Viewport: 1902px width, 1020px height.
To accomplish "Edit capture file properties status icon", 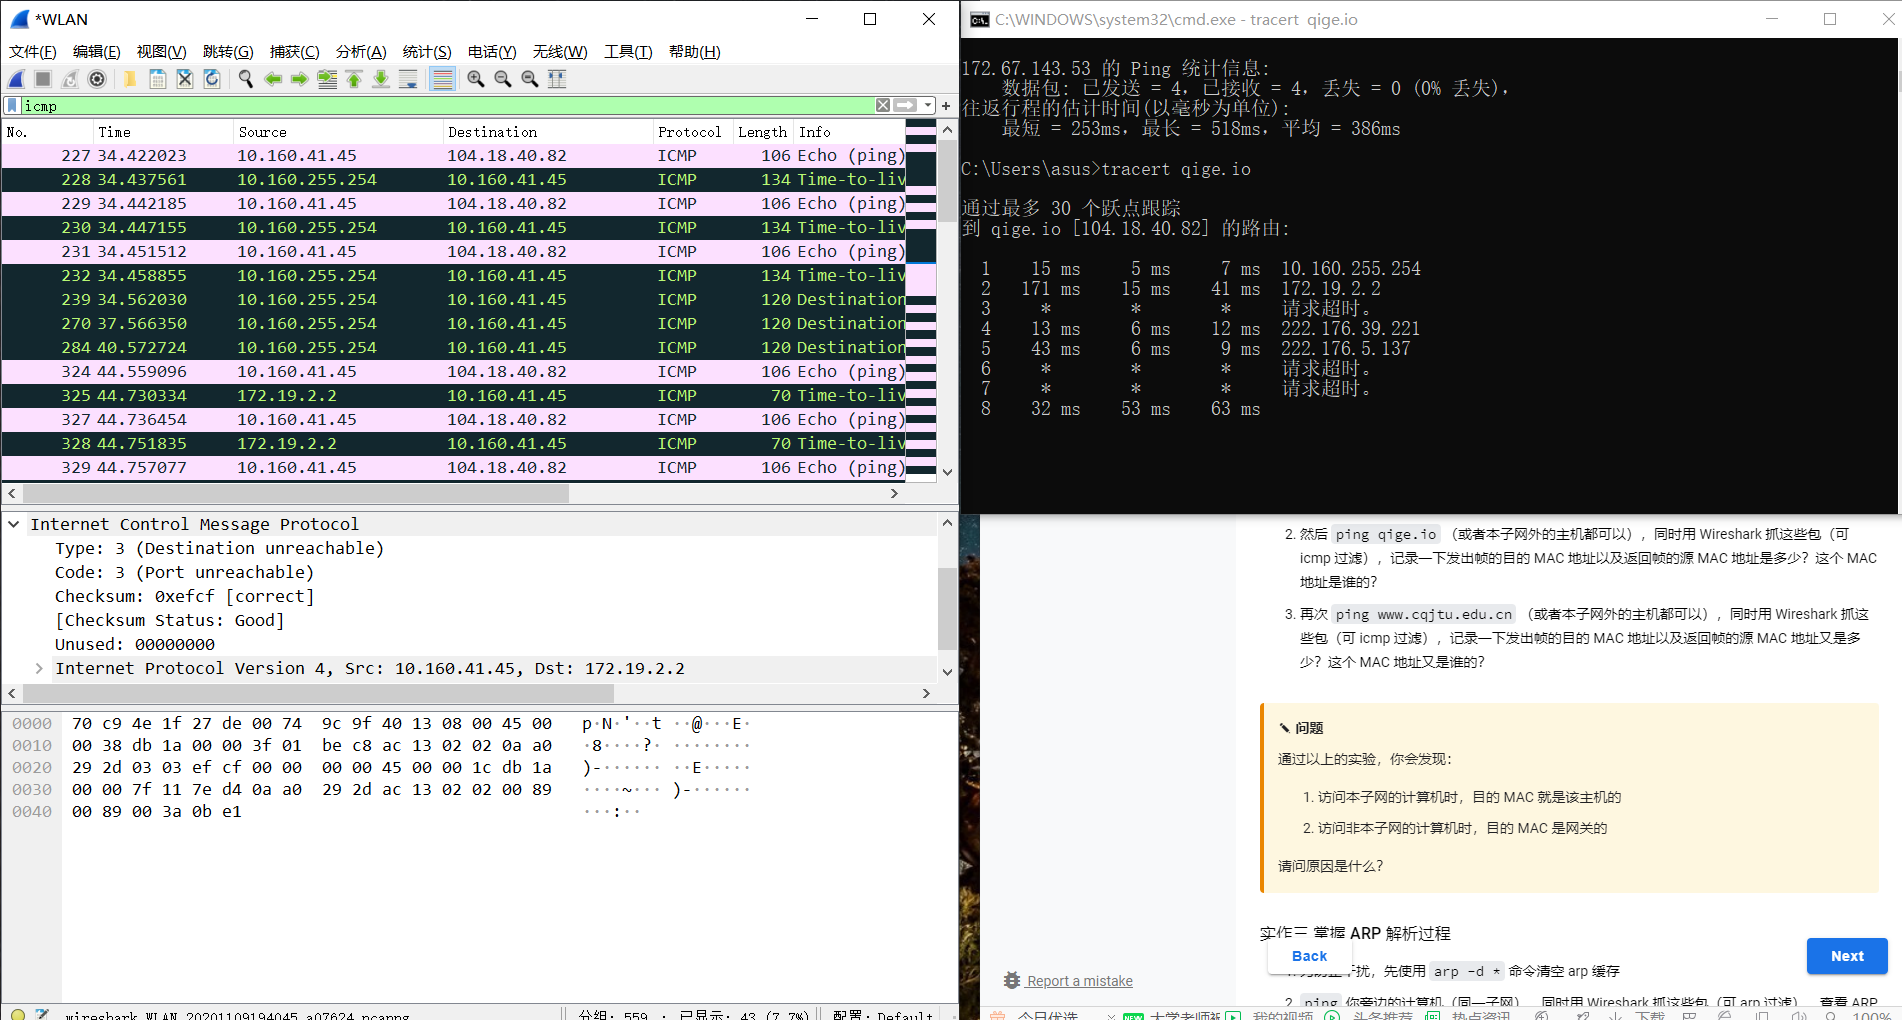I will tap(42, 1014).
